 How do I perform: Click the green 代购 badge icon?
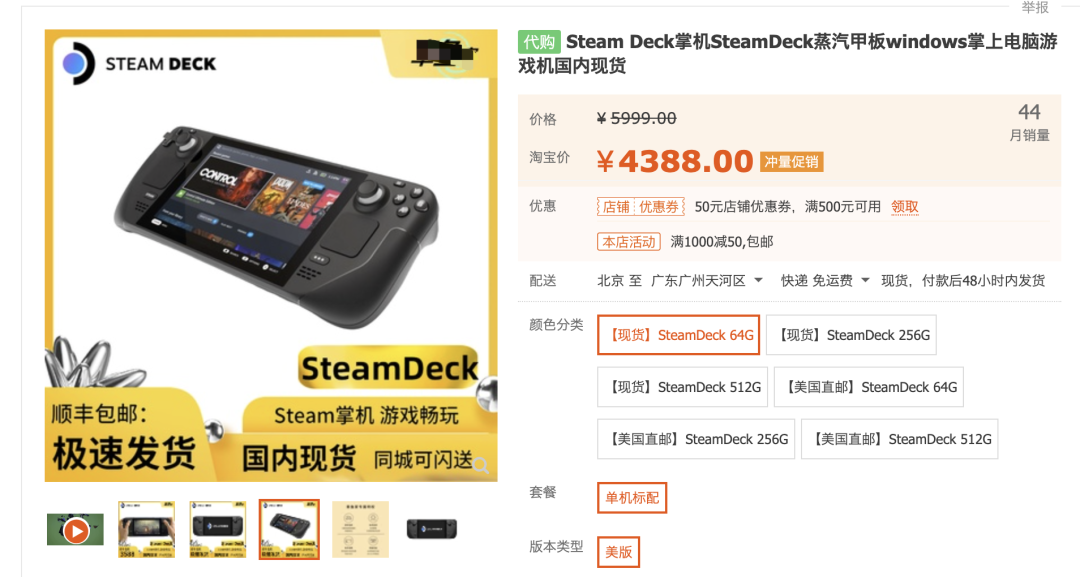point(539,42)
